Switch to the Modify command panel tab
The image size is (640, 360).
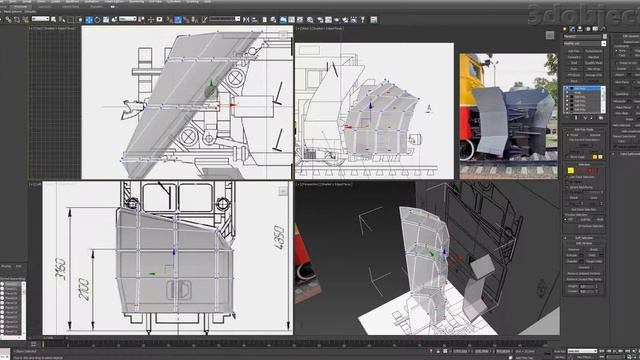click(572, 29)
